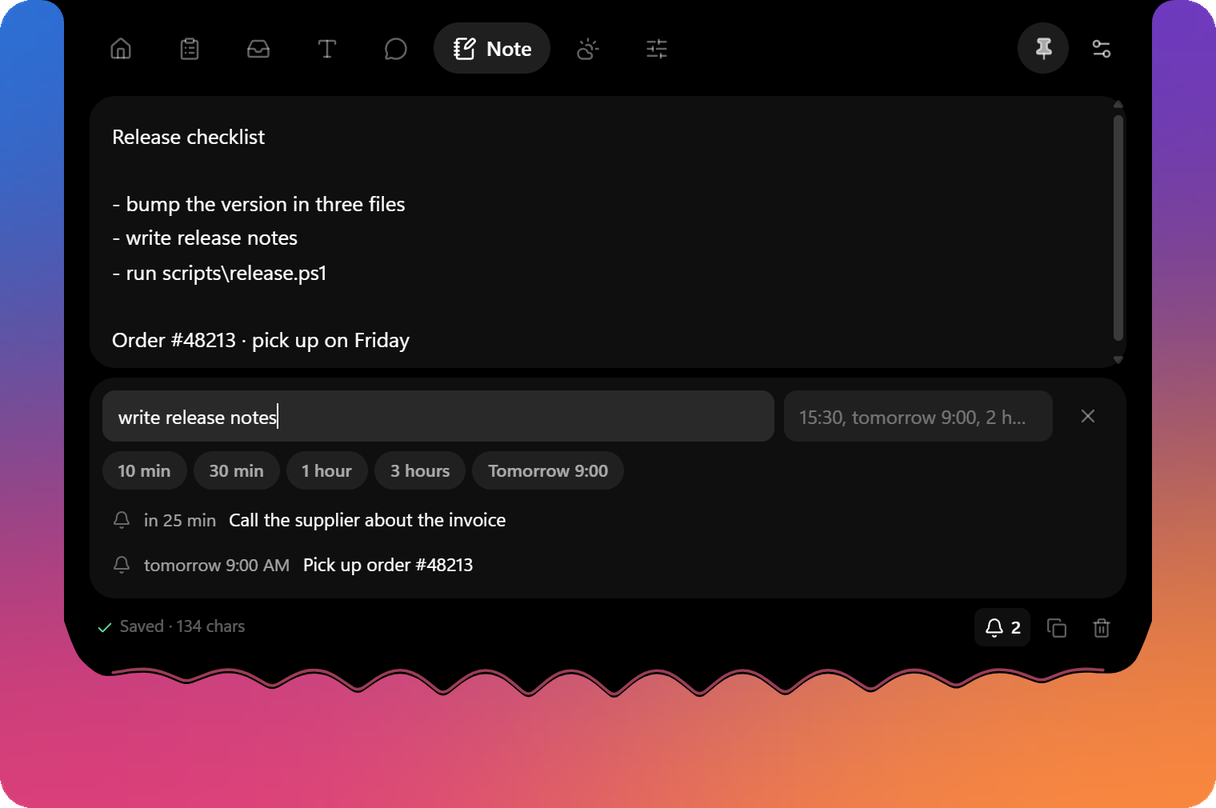
Task: Choose the 1 hour preset
Action: (327, 471)
